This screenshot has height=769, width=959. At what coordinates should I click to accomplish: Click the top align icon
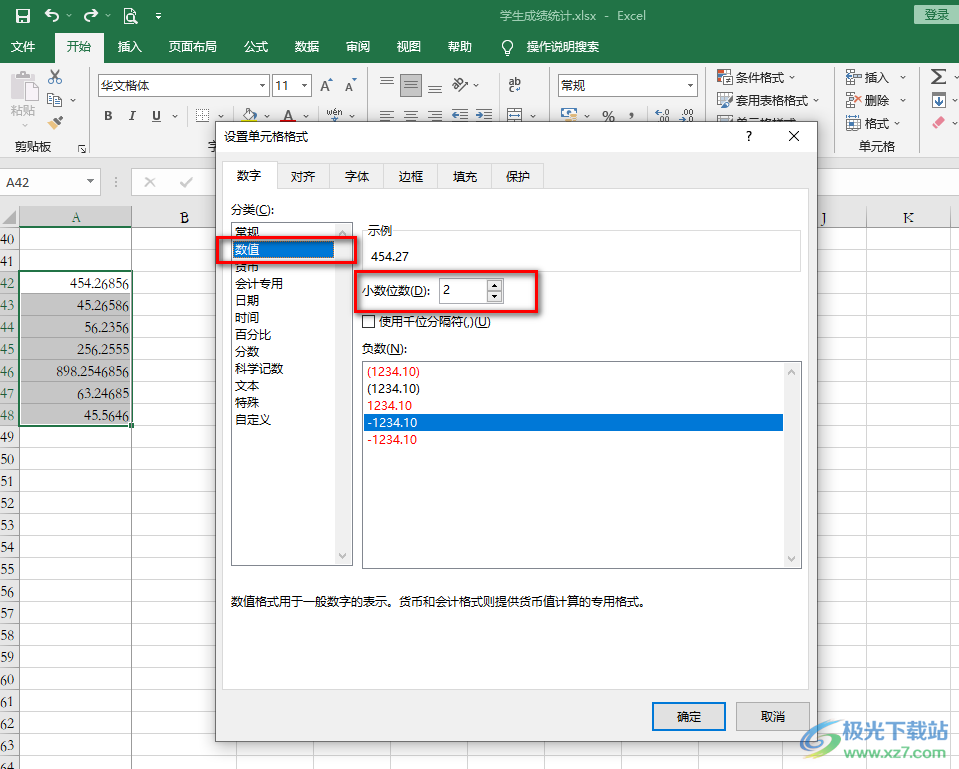tap(387, 81)
